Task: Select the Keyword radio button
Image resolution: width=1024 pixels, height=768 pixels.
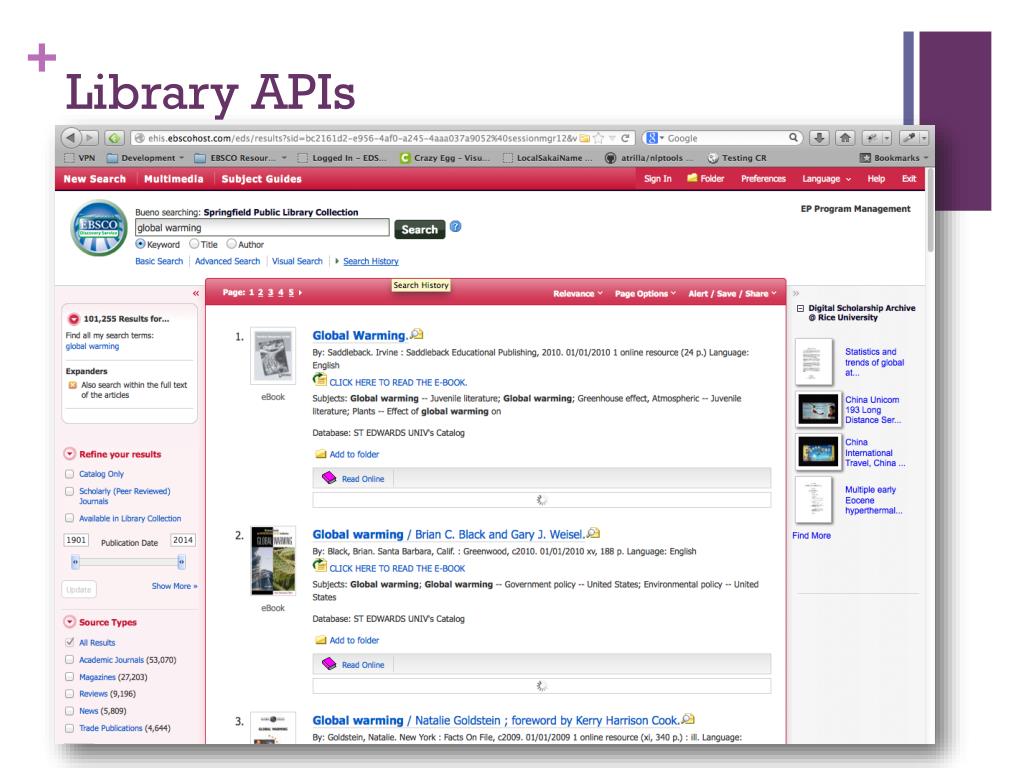Action: click(140, 244)
